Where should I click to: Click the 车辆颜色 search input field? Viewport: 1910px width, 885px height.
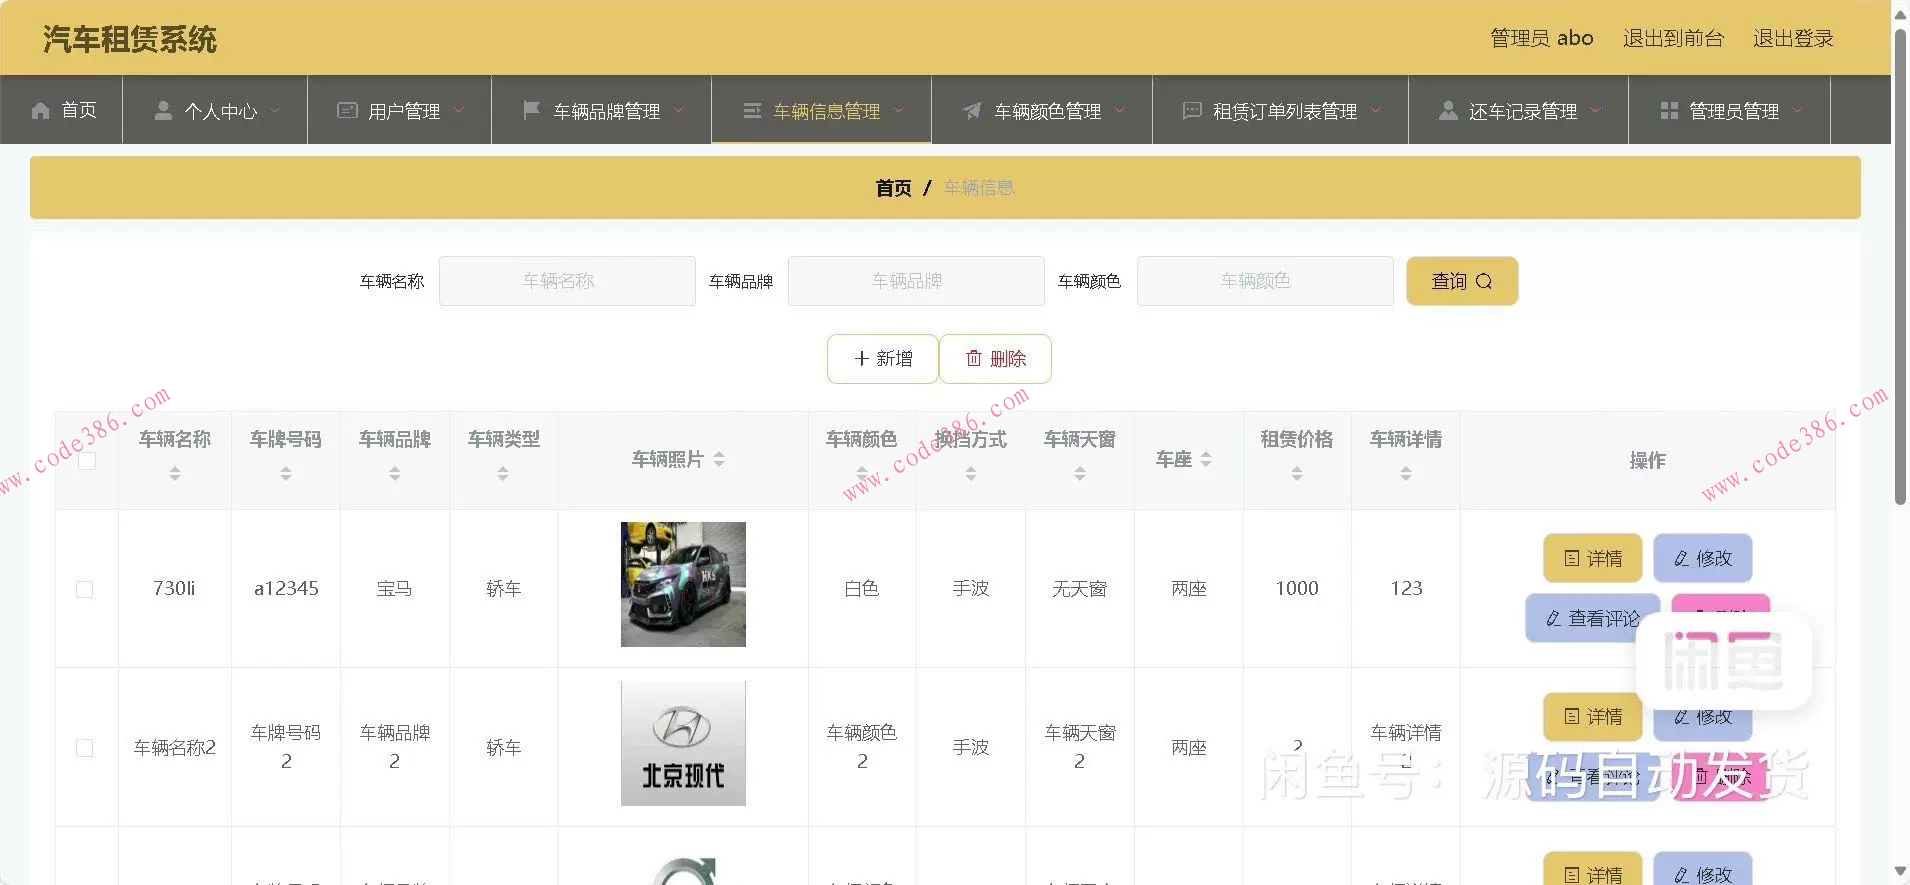pos(1265,281)
